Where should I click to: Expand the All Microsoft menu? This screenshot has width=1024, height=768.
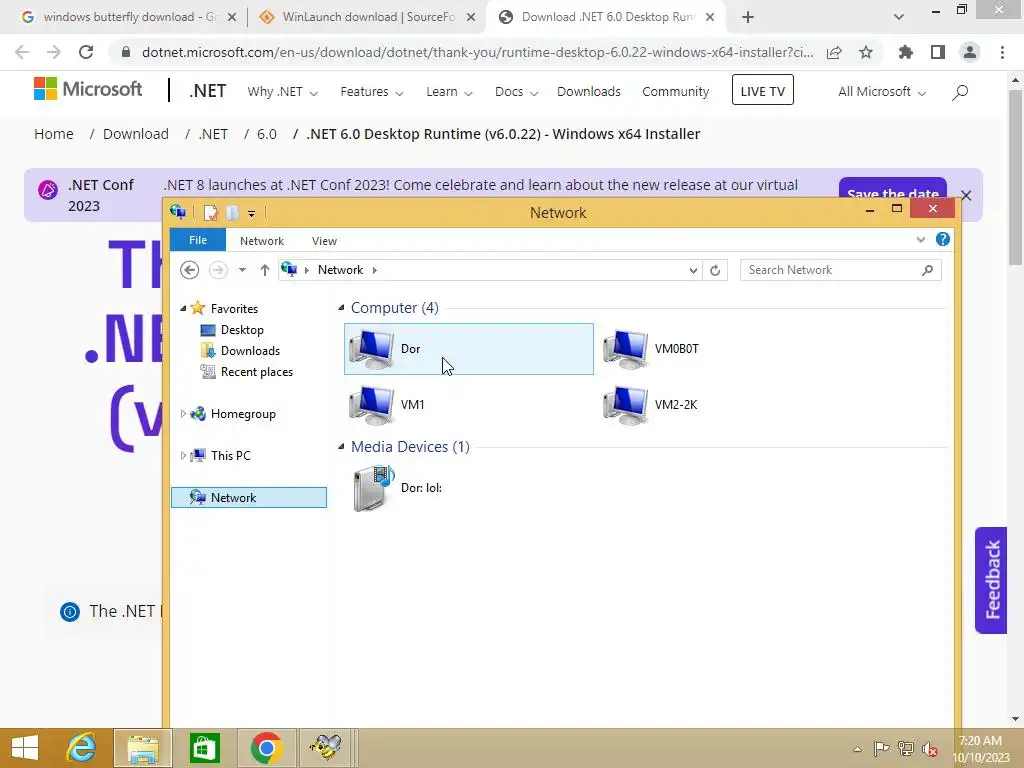882,92
